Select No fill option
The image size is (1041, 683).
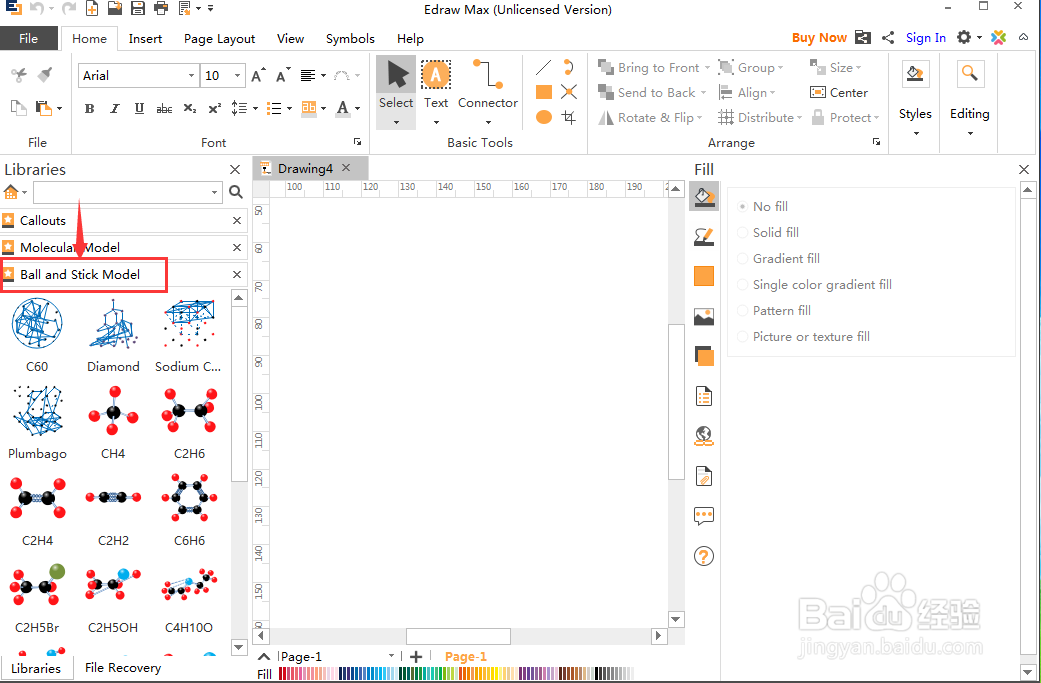pyautogui.click(x=763, y=206)
